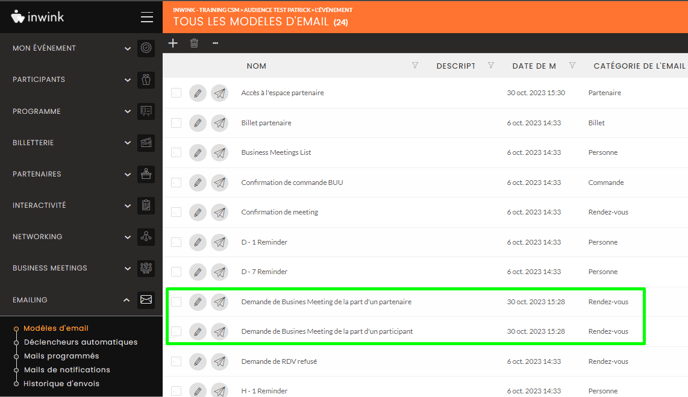Check the Business Meetings List row checkbox
The image size is (688, 397).
[x=176, y=153]
